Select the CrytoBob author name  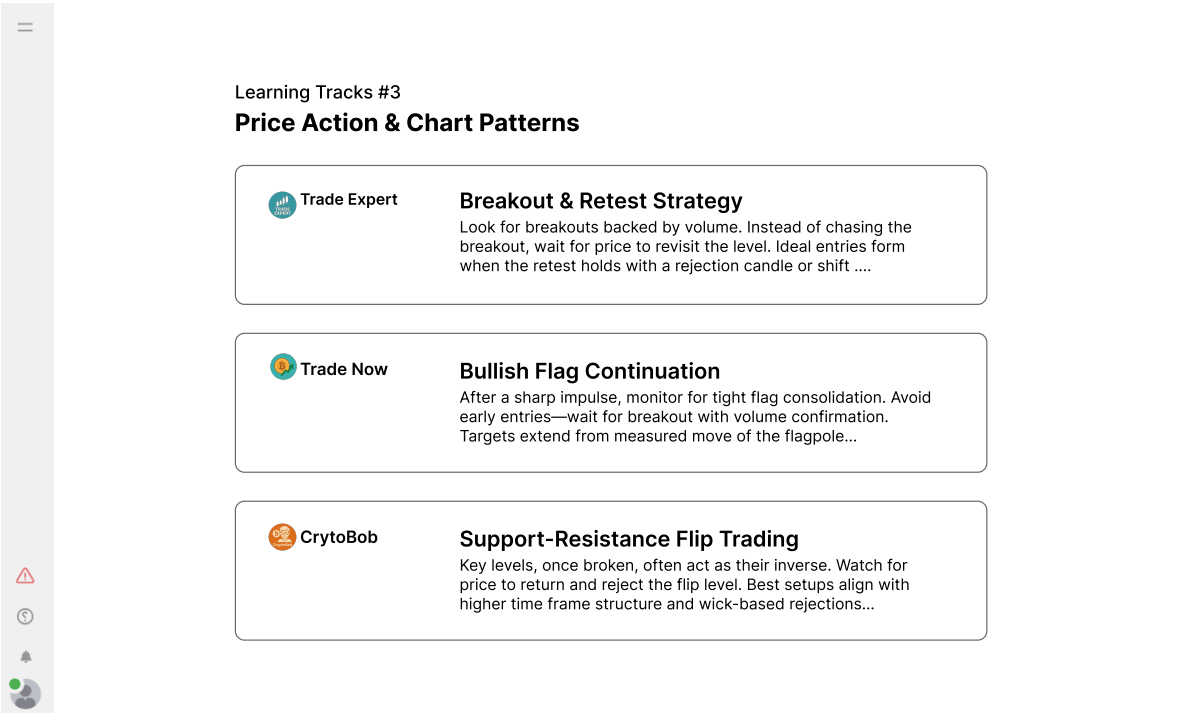338,537
